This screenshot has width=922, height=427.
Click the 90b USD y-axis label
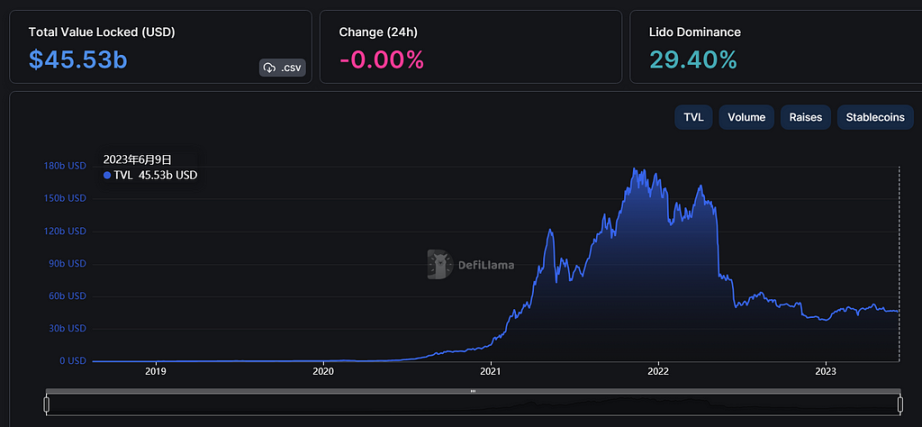pos(68,263)
